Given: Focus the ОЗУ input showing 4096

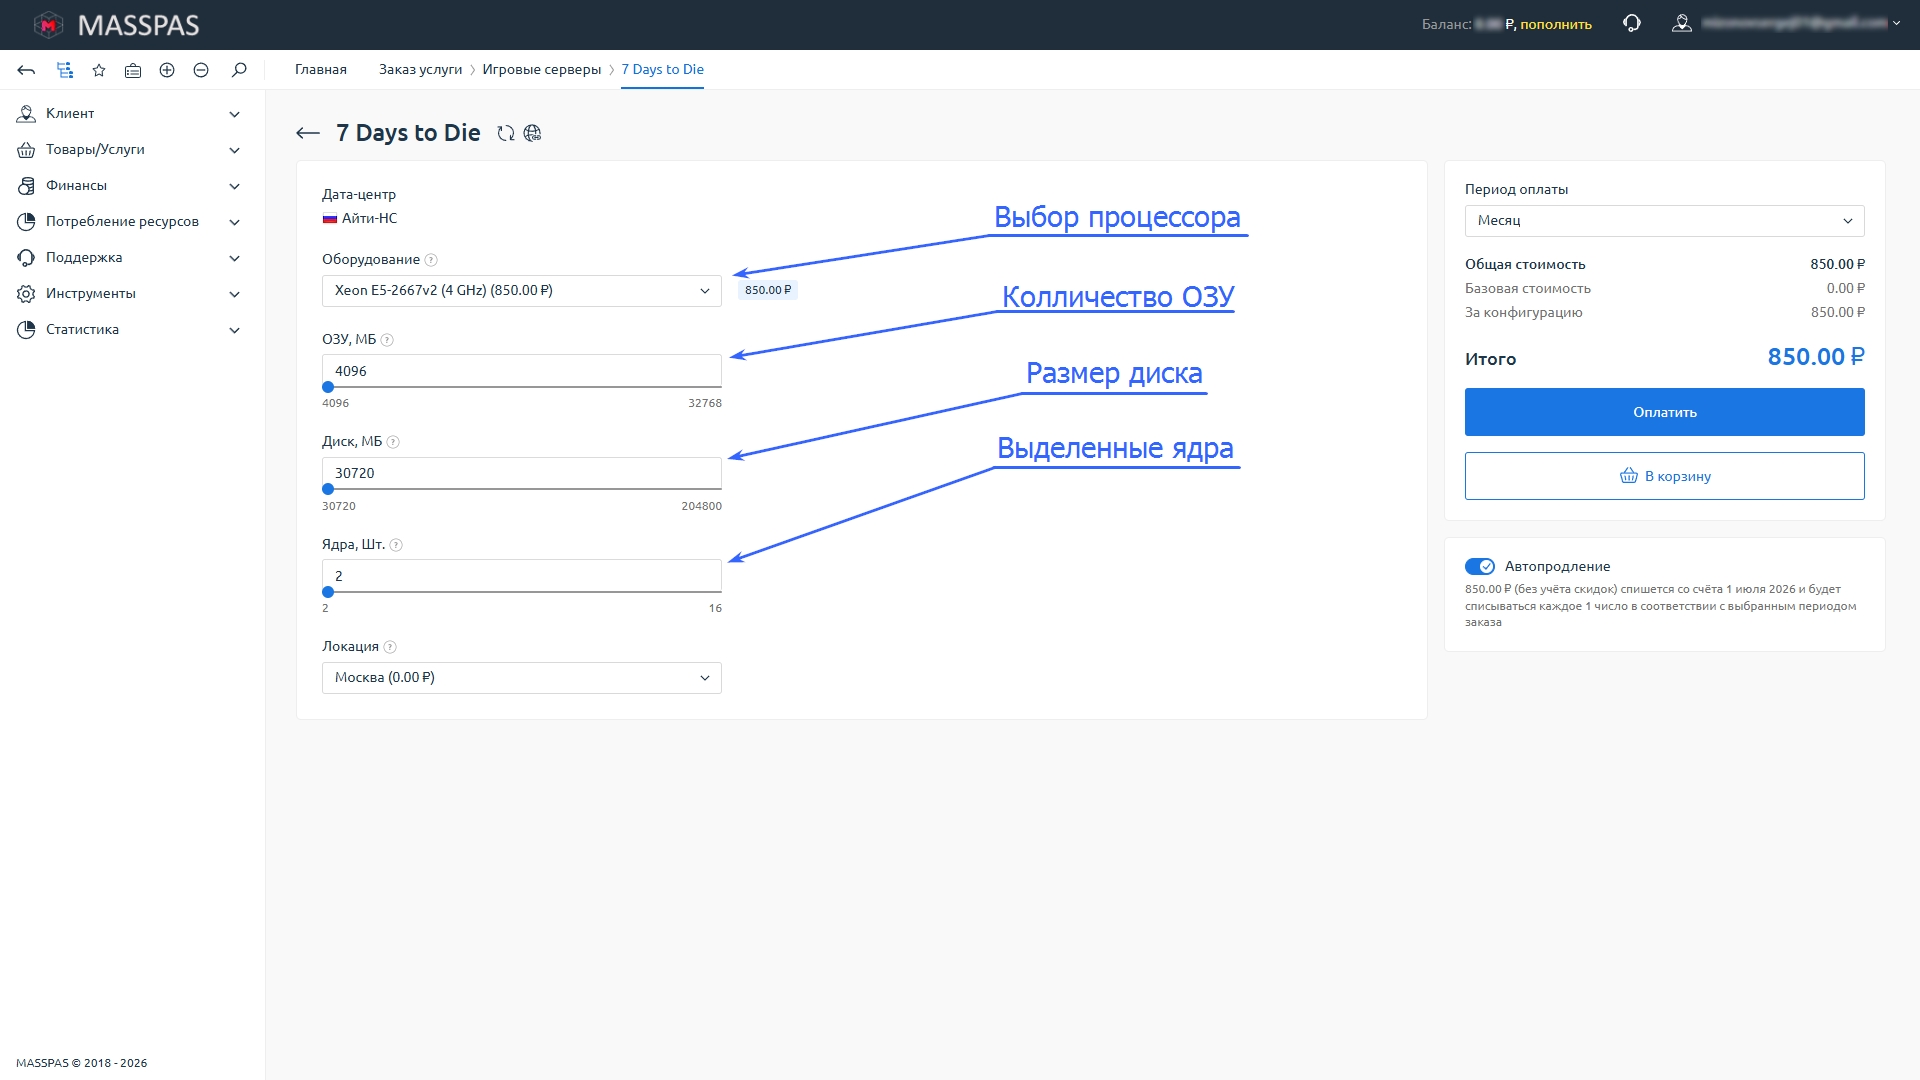Looking at the screenshot, I should (x=522, y=371).
